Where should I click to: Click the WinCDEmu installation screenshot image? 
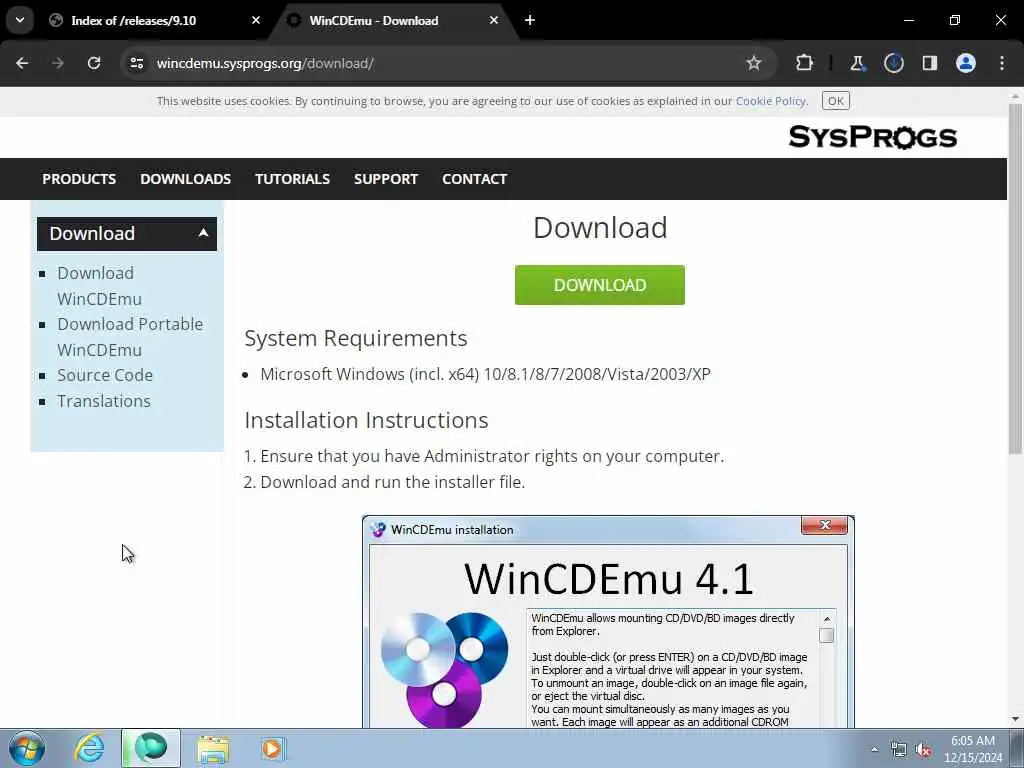pyautogui.click(x=608, y=622)
